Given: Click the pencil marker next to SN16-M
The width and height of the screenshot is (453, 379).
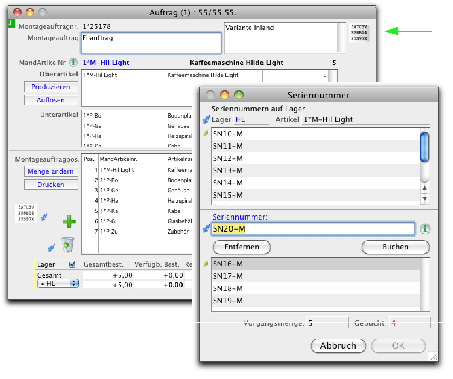Looking at the screenshot, I should [x=206, y=264].
